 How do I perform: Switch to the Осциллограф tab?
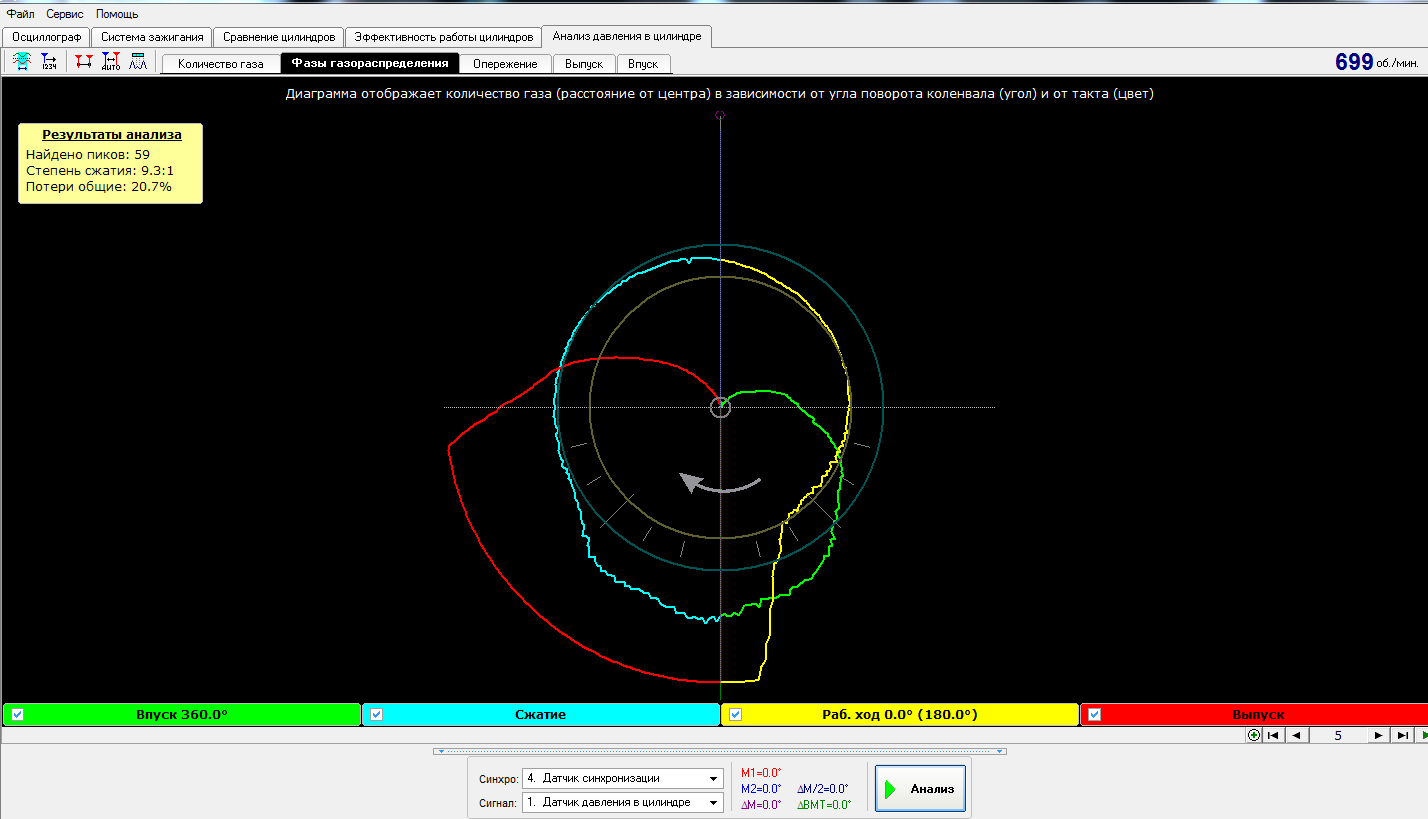coord(46,37)
